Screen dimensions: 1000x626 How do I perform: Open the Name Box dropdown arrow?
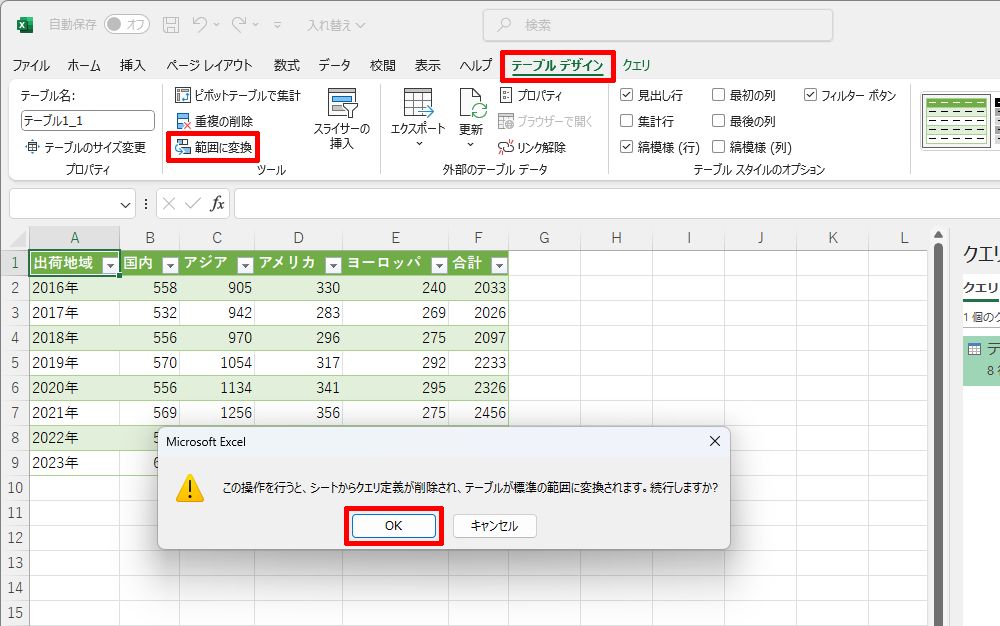(x=126, y=204)
